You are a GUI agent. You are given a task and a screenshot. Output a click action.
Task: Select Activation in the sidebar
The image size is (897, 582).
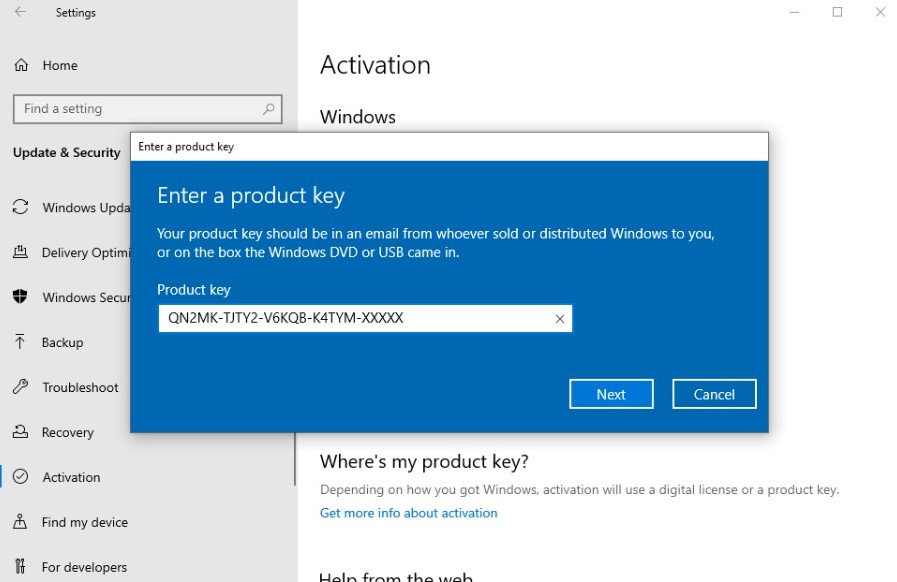pyautogui.click(x=71, y=477)
